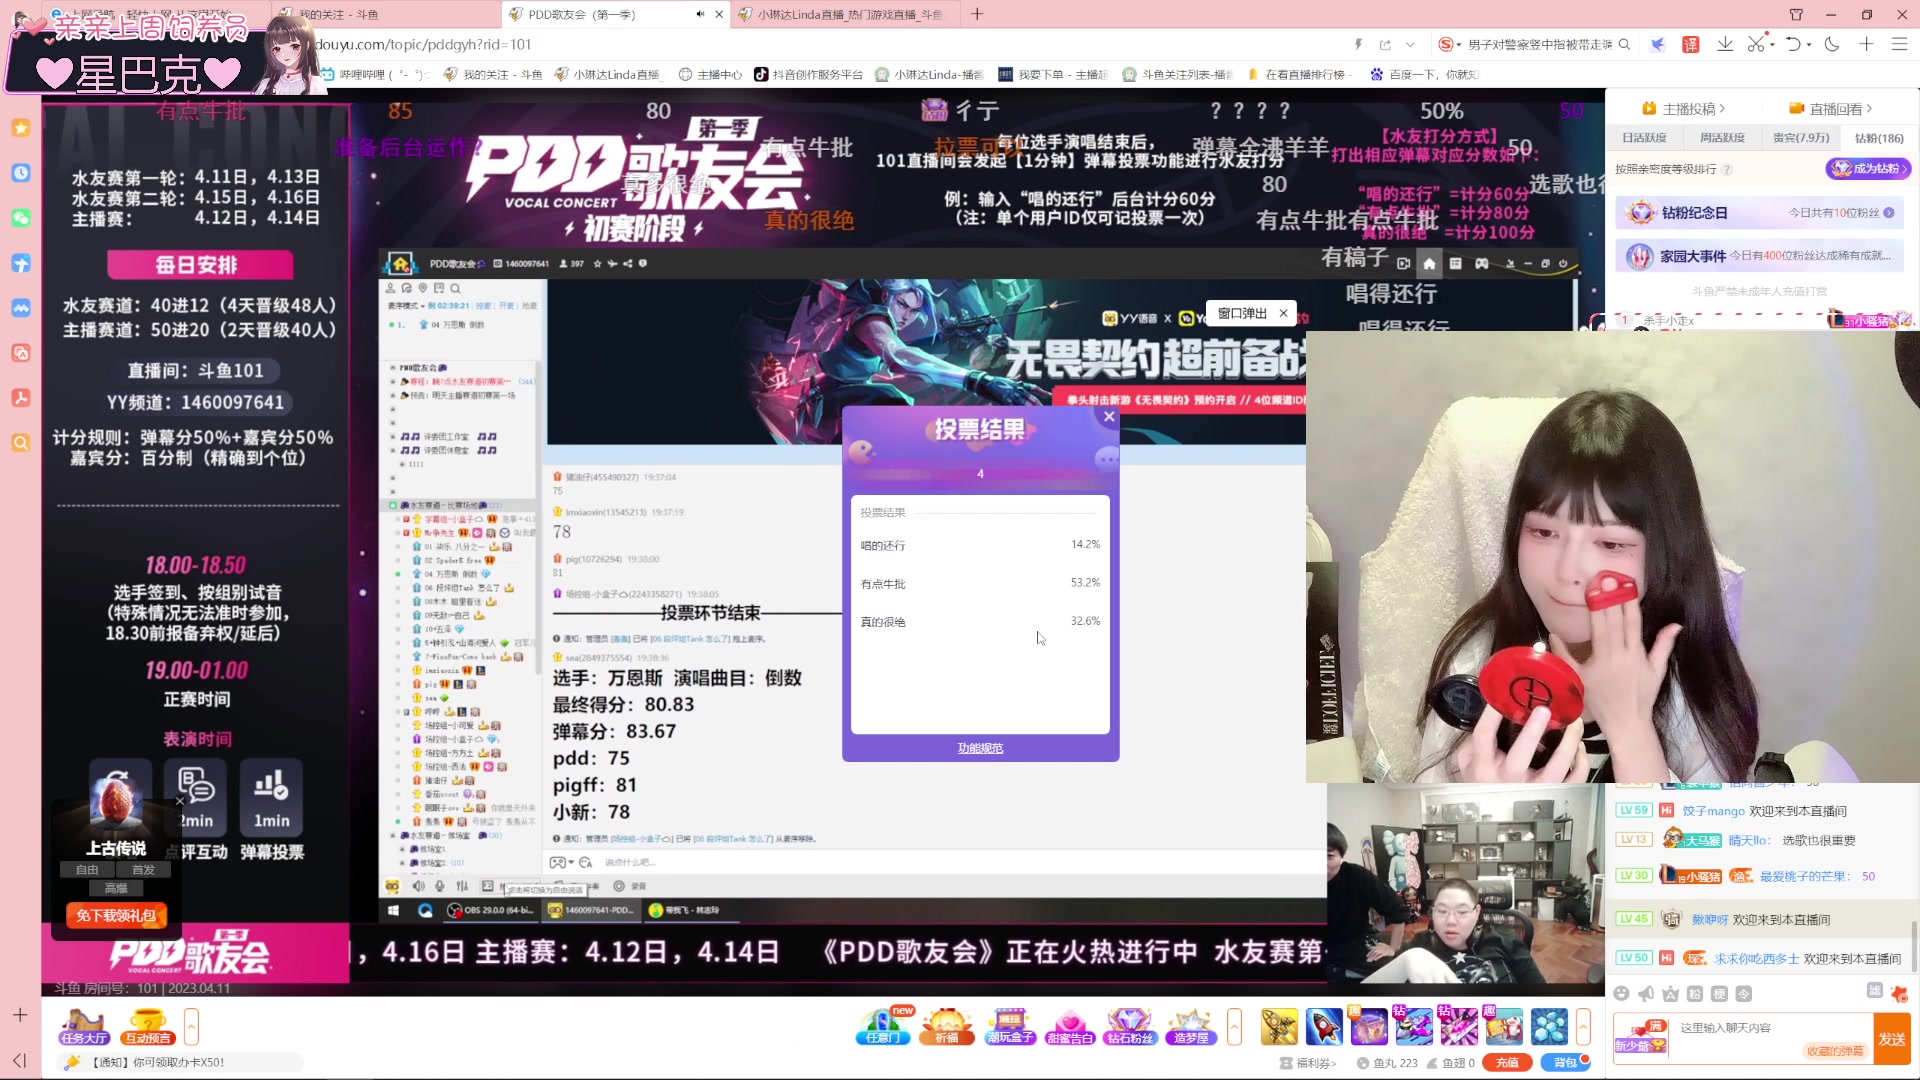Expand the Sogou search engine dropdown

pos(1459,44)
